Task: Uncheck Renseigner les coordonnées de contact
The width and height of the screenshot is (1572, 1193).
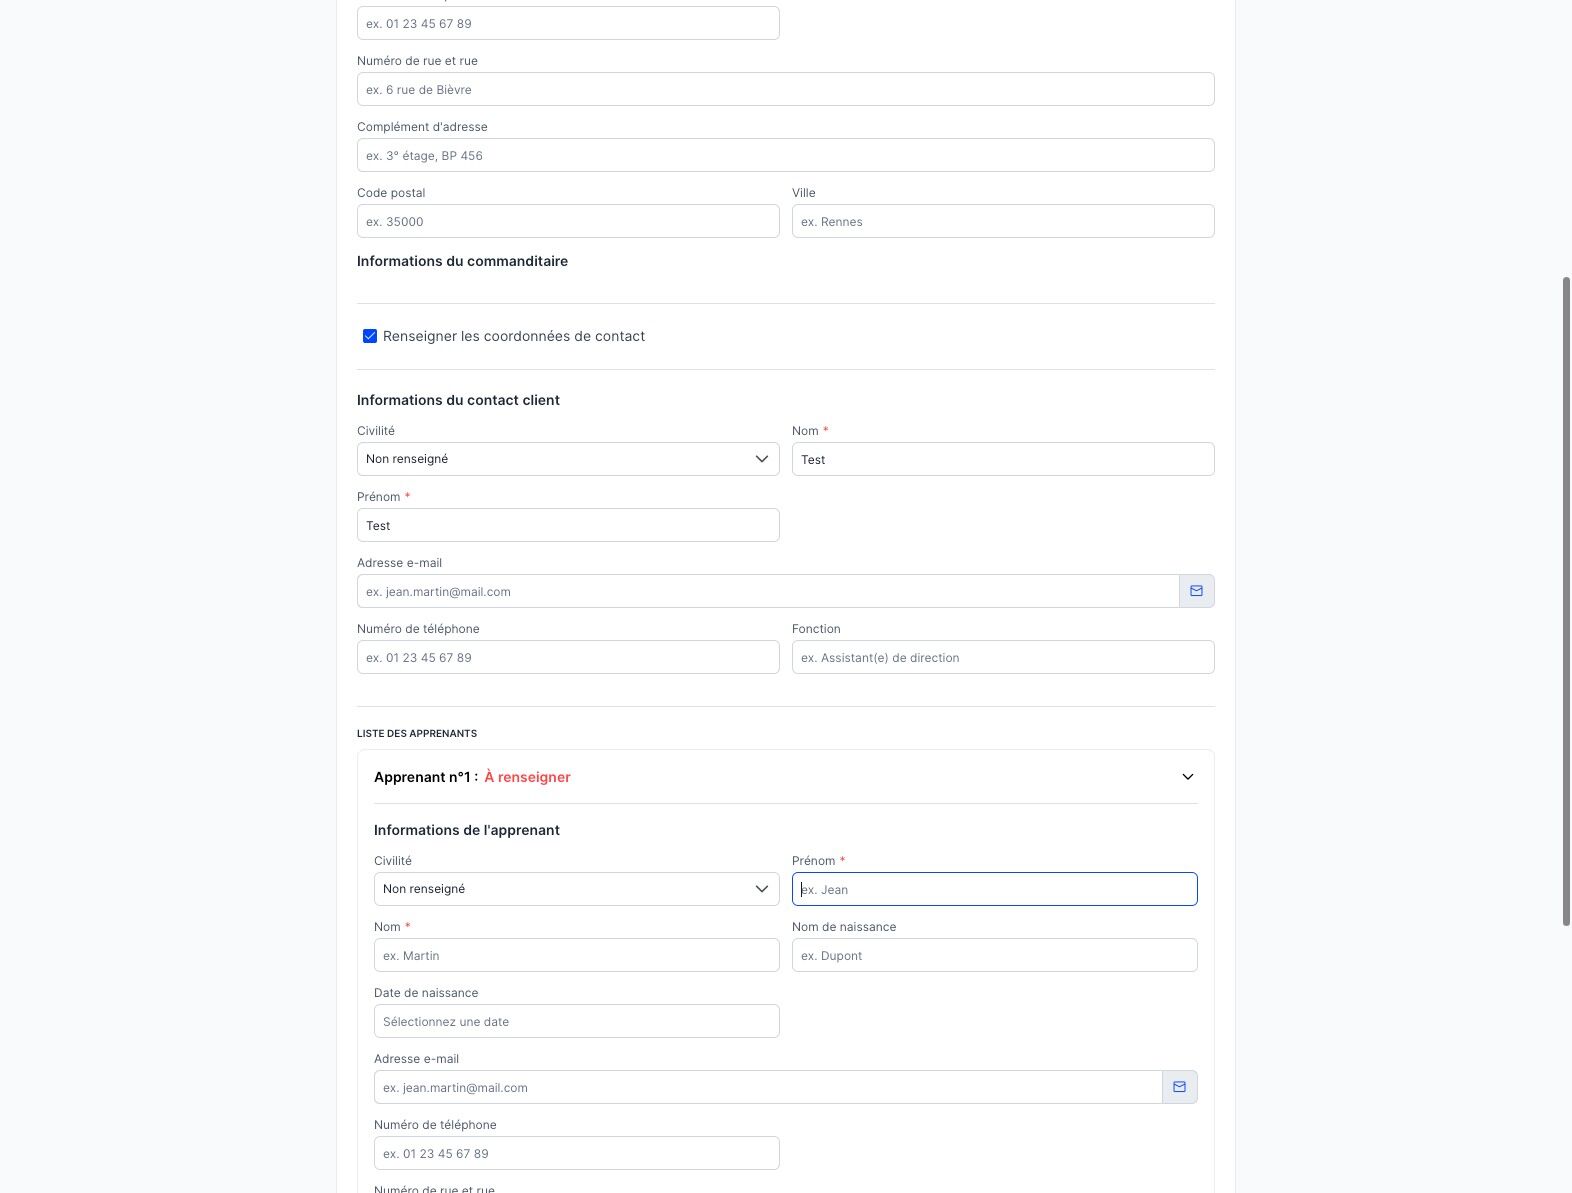Action: pyautogui.click(x=370, y=336)
